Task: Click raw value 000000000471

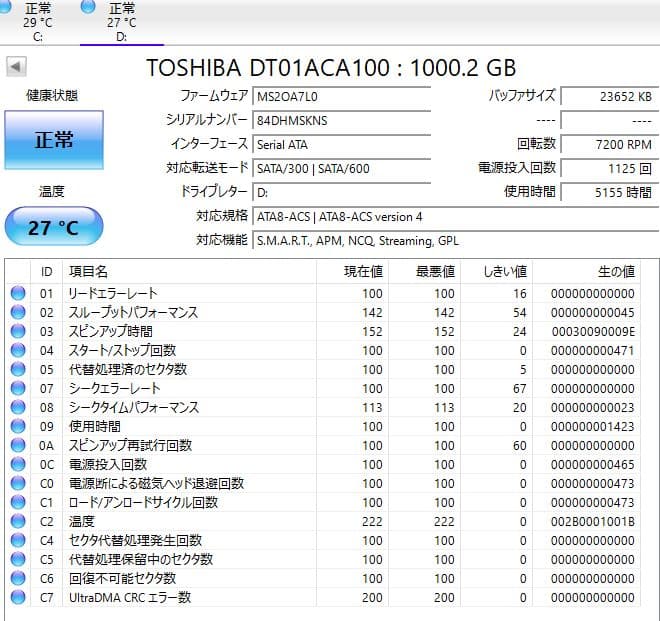Action: [x=593, y=351]
